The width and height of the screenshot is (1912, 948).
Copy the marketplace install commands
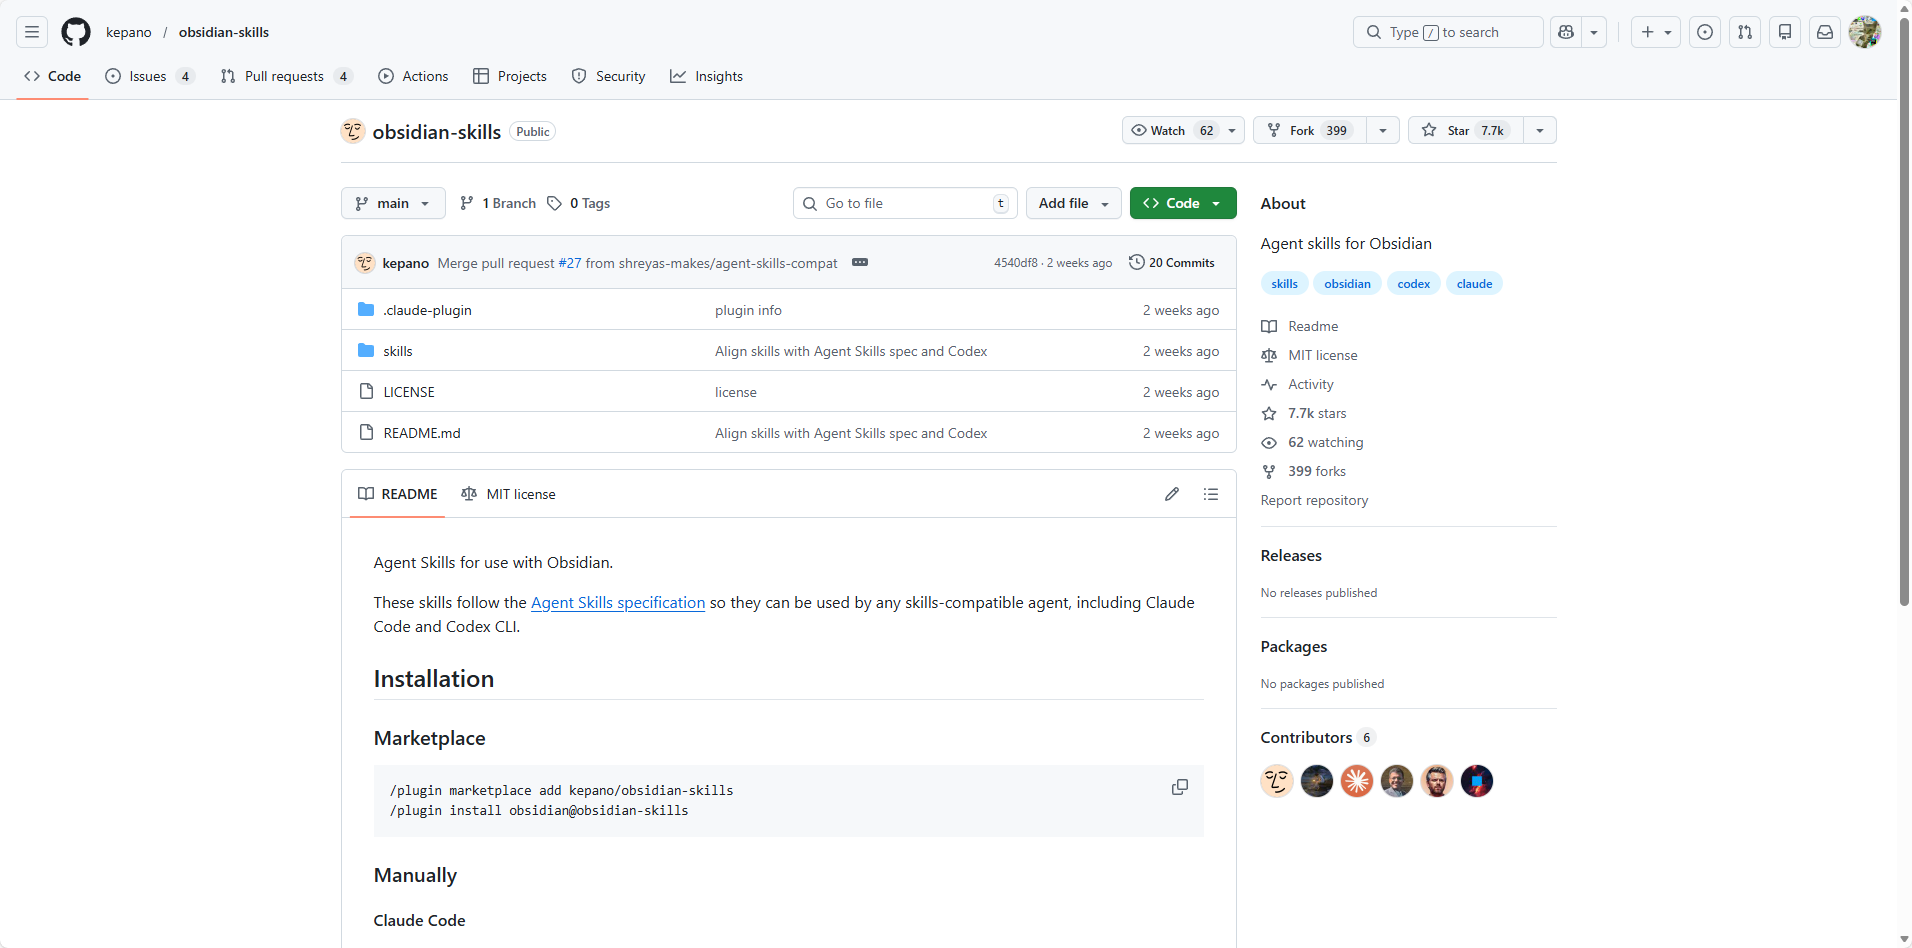point(1180,787)
